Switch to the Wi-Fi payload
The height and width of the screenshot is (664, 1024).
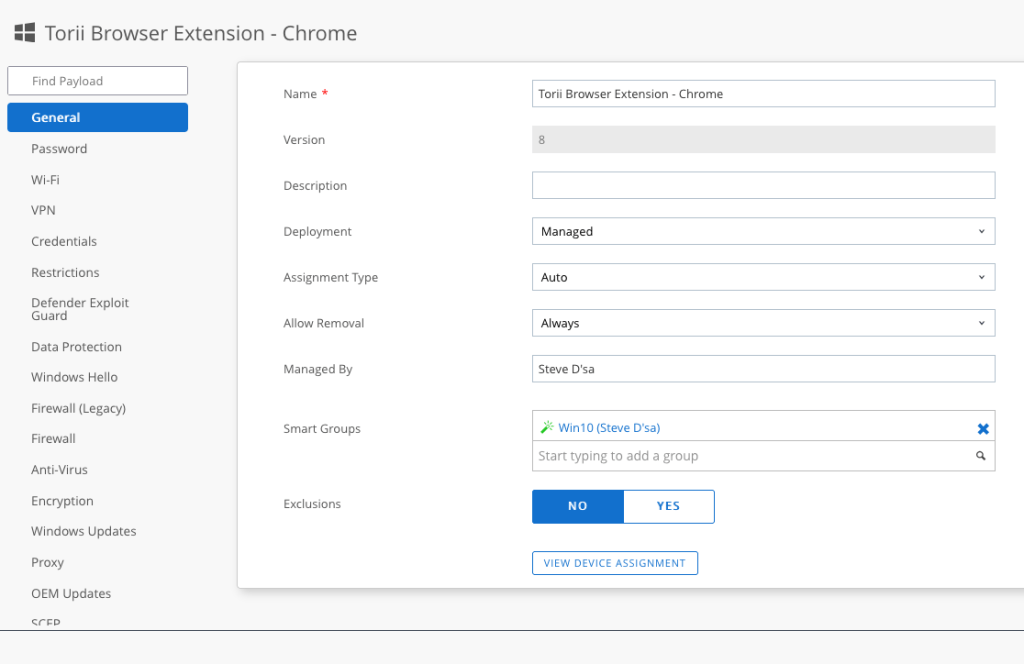(45, 180)
